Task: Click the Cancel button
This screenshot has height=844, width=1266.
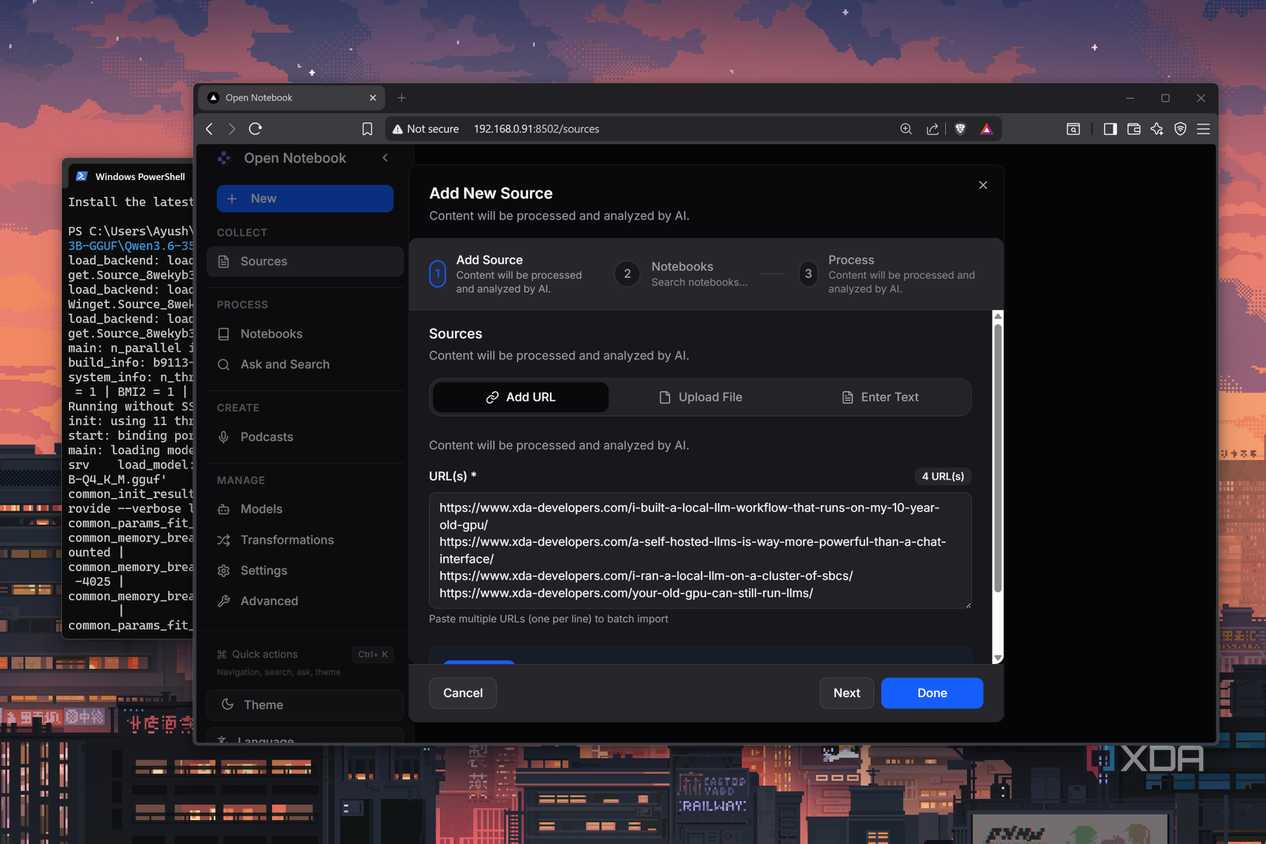Action: pyautogui.click(x=463, y=693)
